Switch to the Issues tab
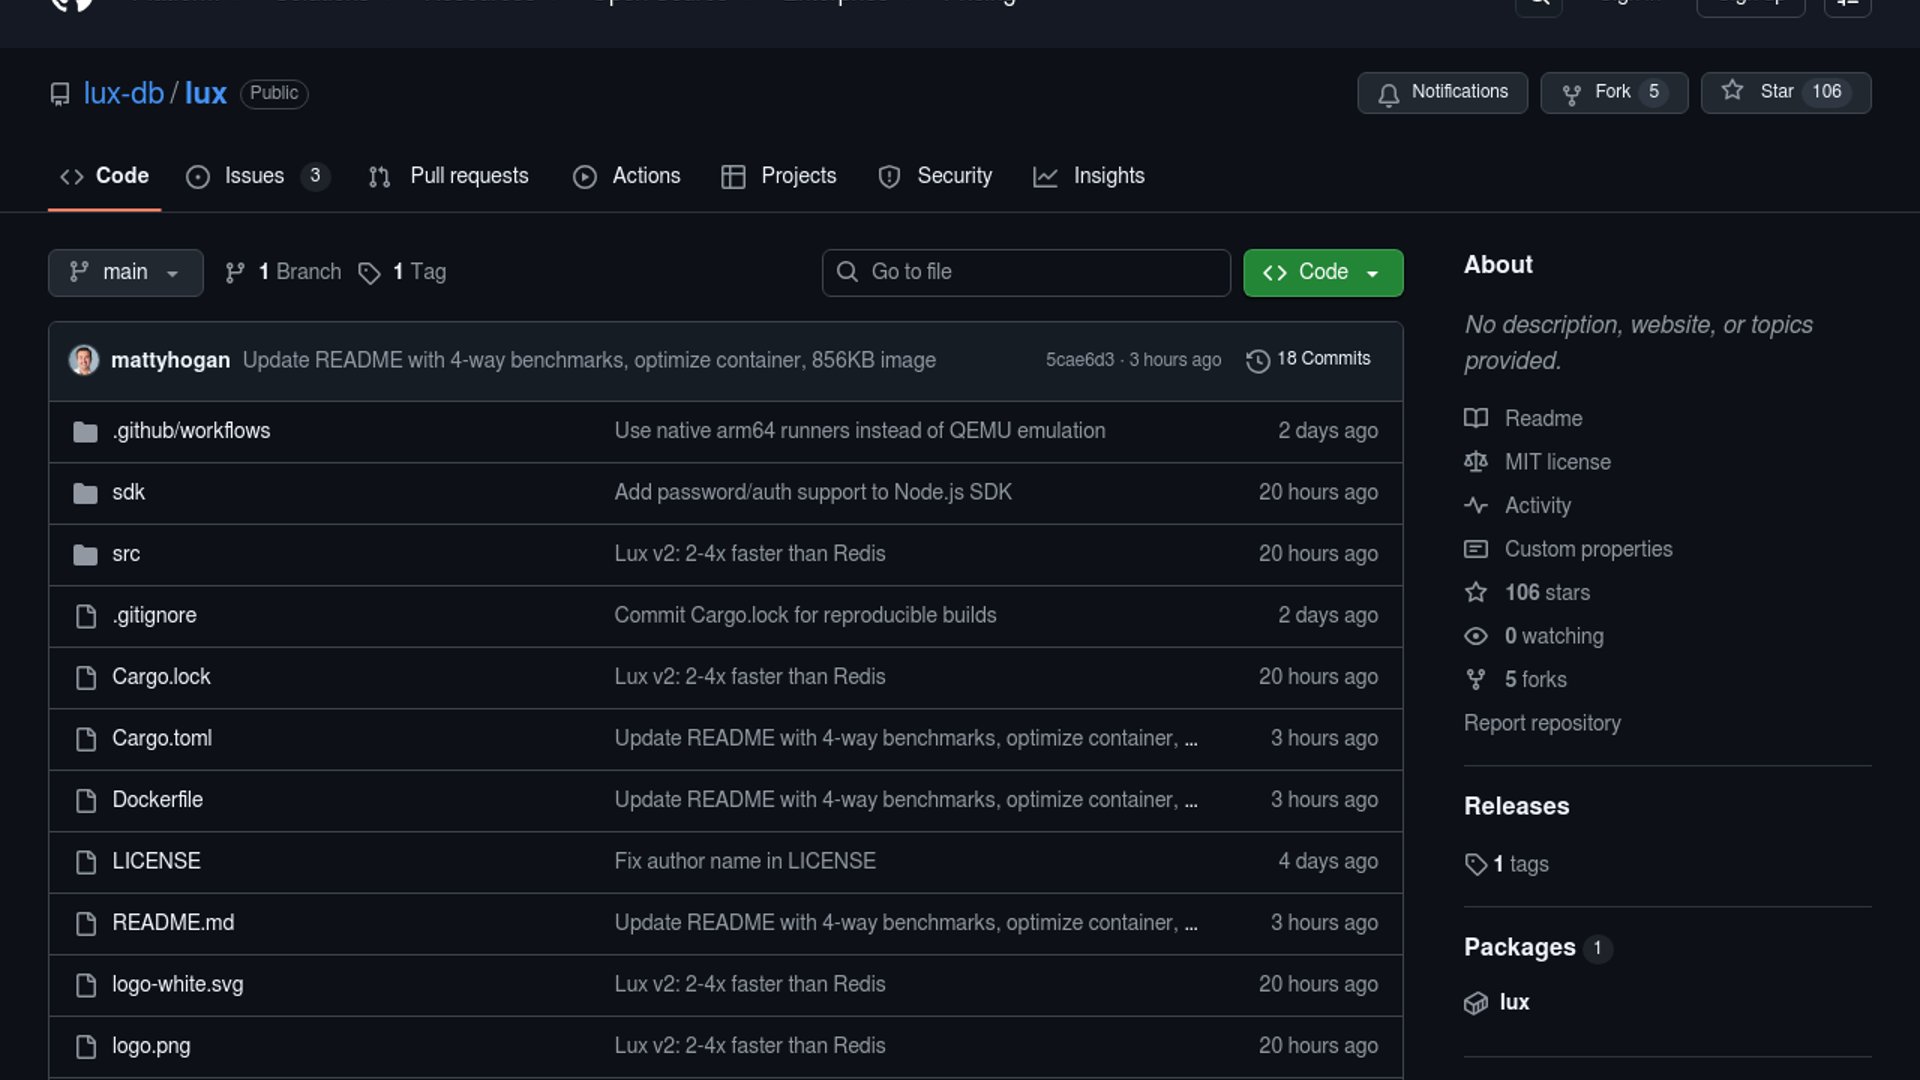The image size is (1920, 1080). [254, 176]
